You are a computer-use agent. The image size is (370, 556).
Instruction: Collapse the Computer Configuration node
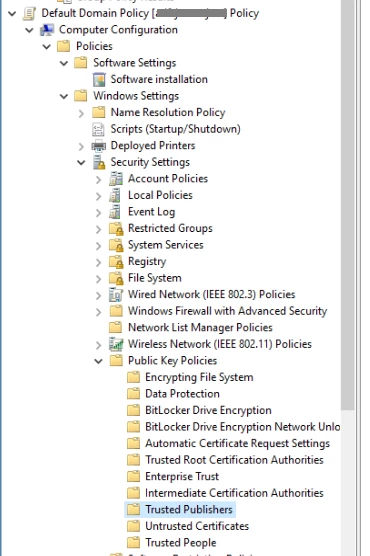click(29, 30)
